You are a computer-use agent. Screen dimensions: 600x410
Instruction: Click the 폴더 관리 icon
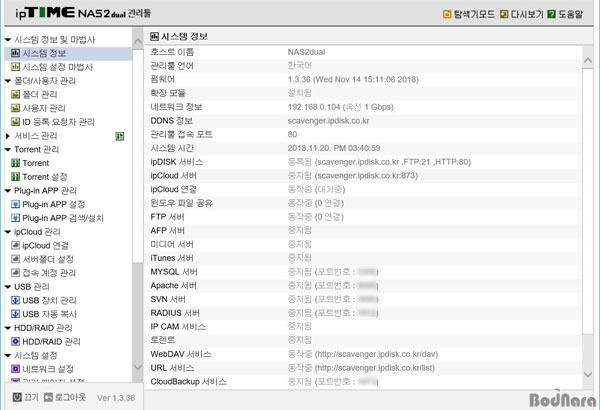pos(15,95)
